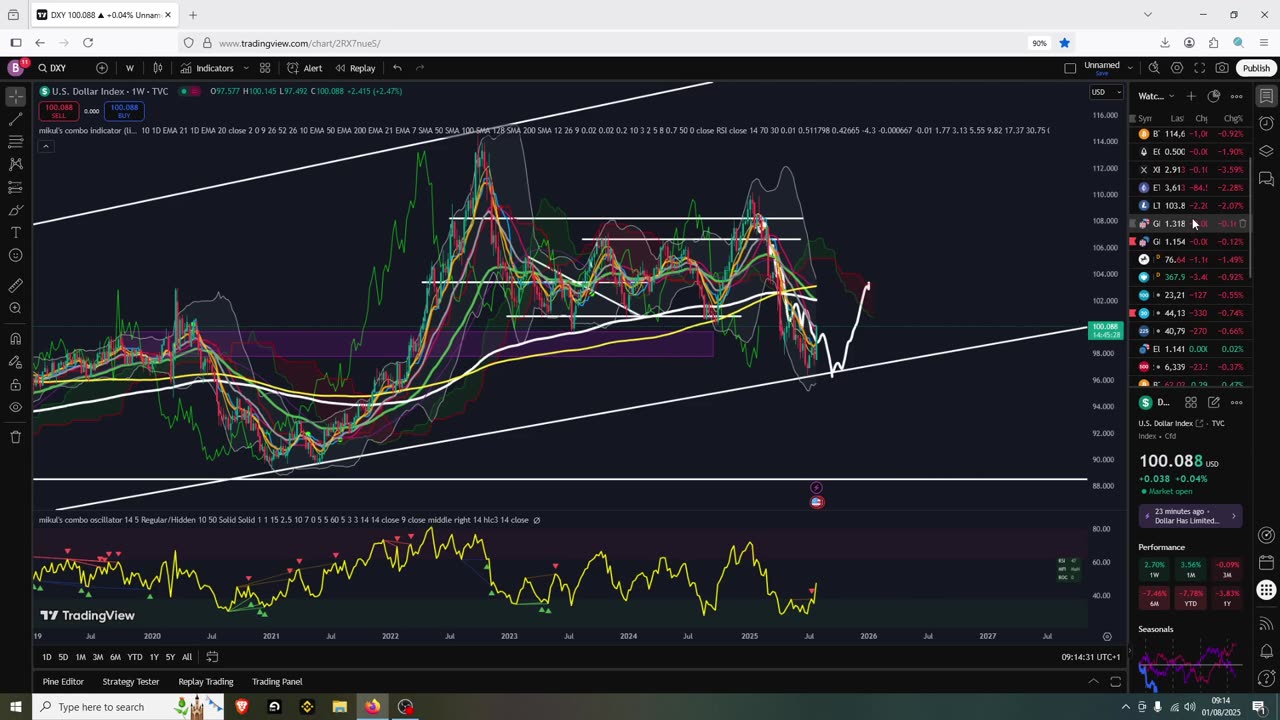Toggle magnet mode for drawings
The width and height of the screenshot is (1280, 720).
15,339
